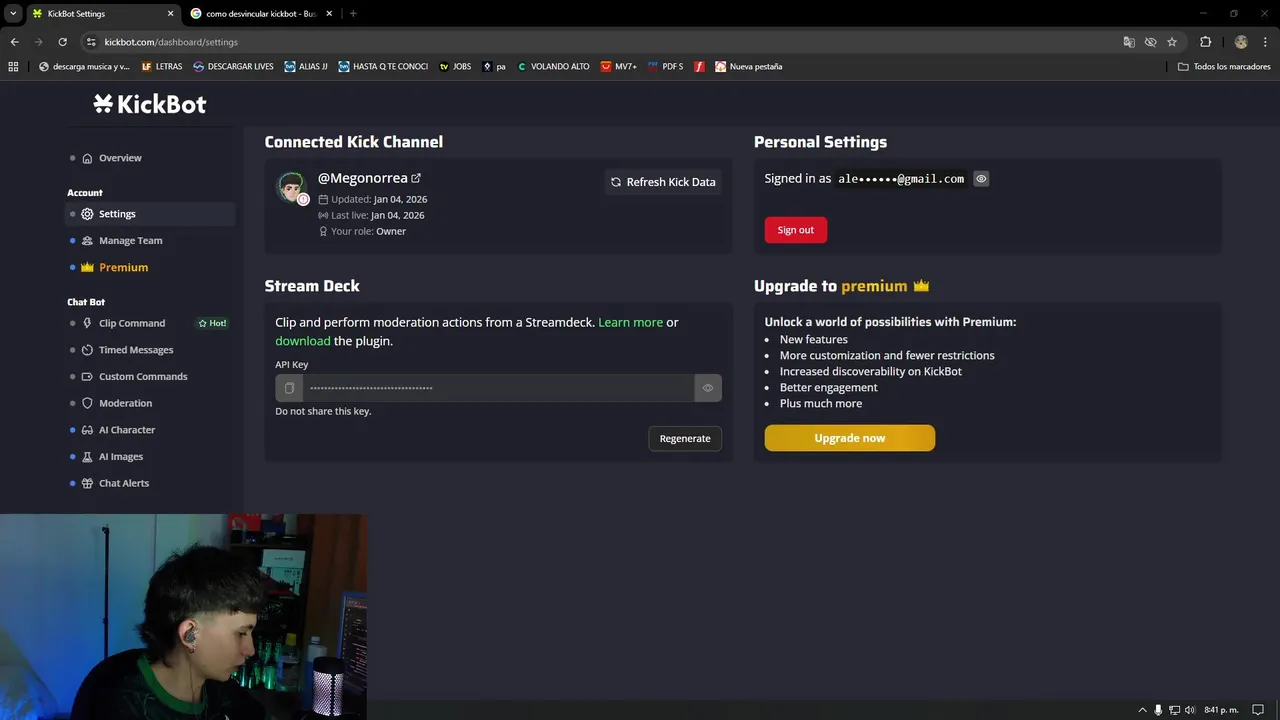Click the download plugin link
Image resolution: width=1280 pixels, height=720 pixels.
[x=303, y=341]
